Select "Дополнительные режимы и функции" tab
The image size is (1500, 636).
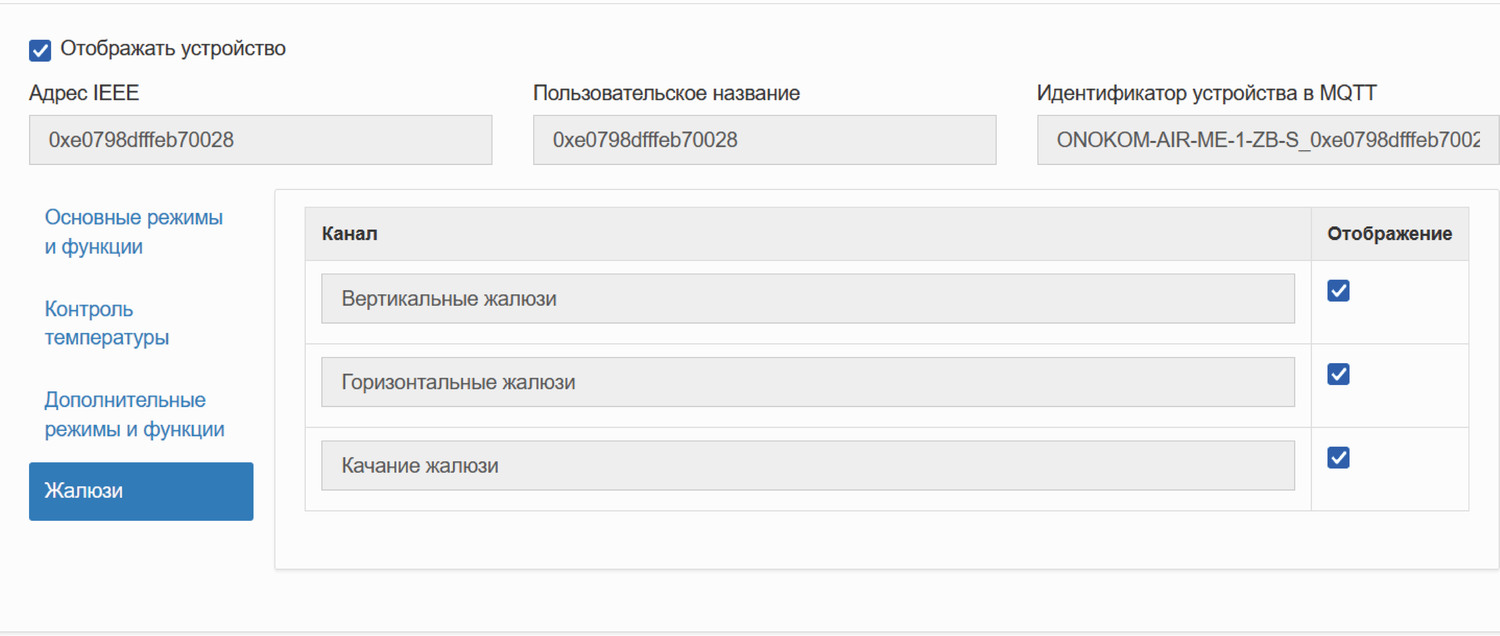[x=134, y=415]
